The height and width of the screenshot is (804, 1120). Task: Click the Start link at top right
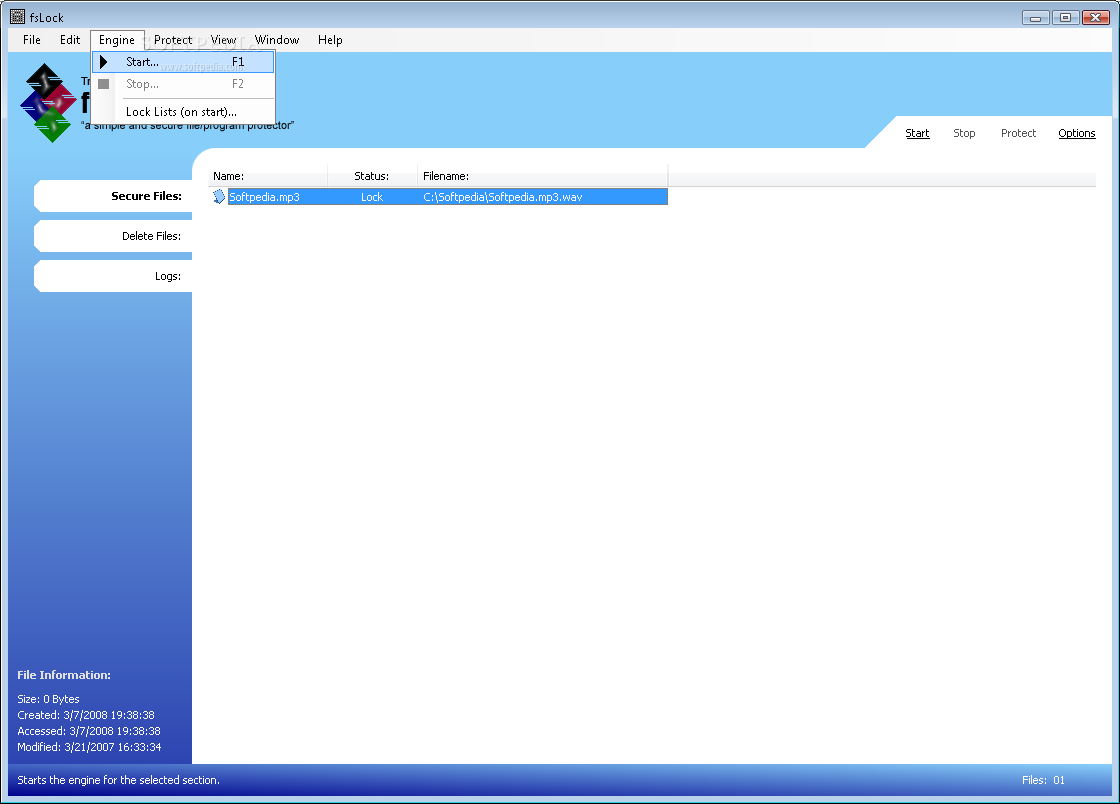pyautogui.click(x=917, y=133)
